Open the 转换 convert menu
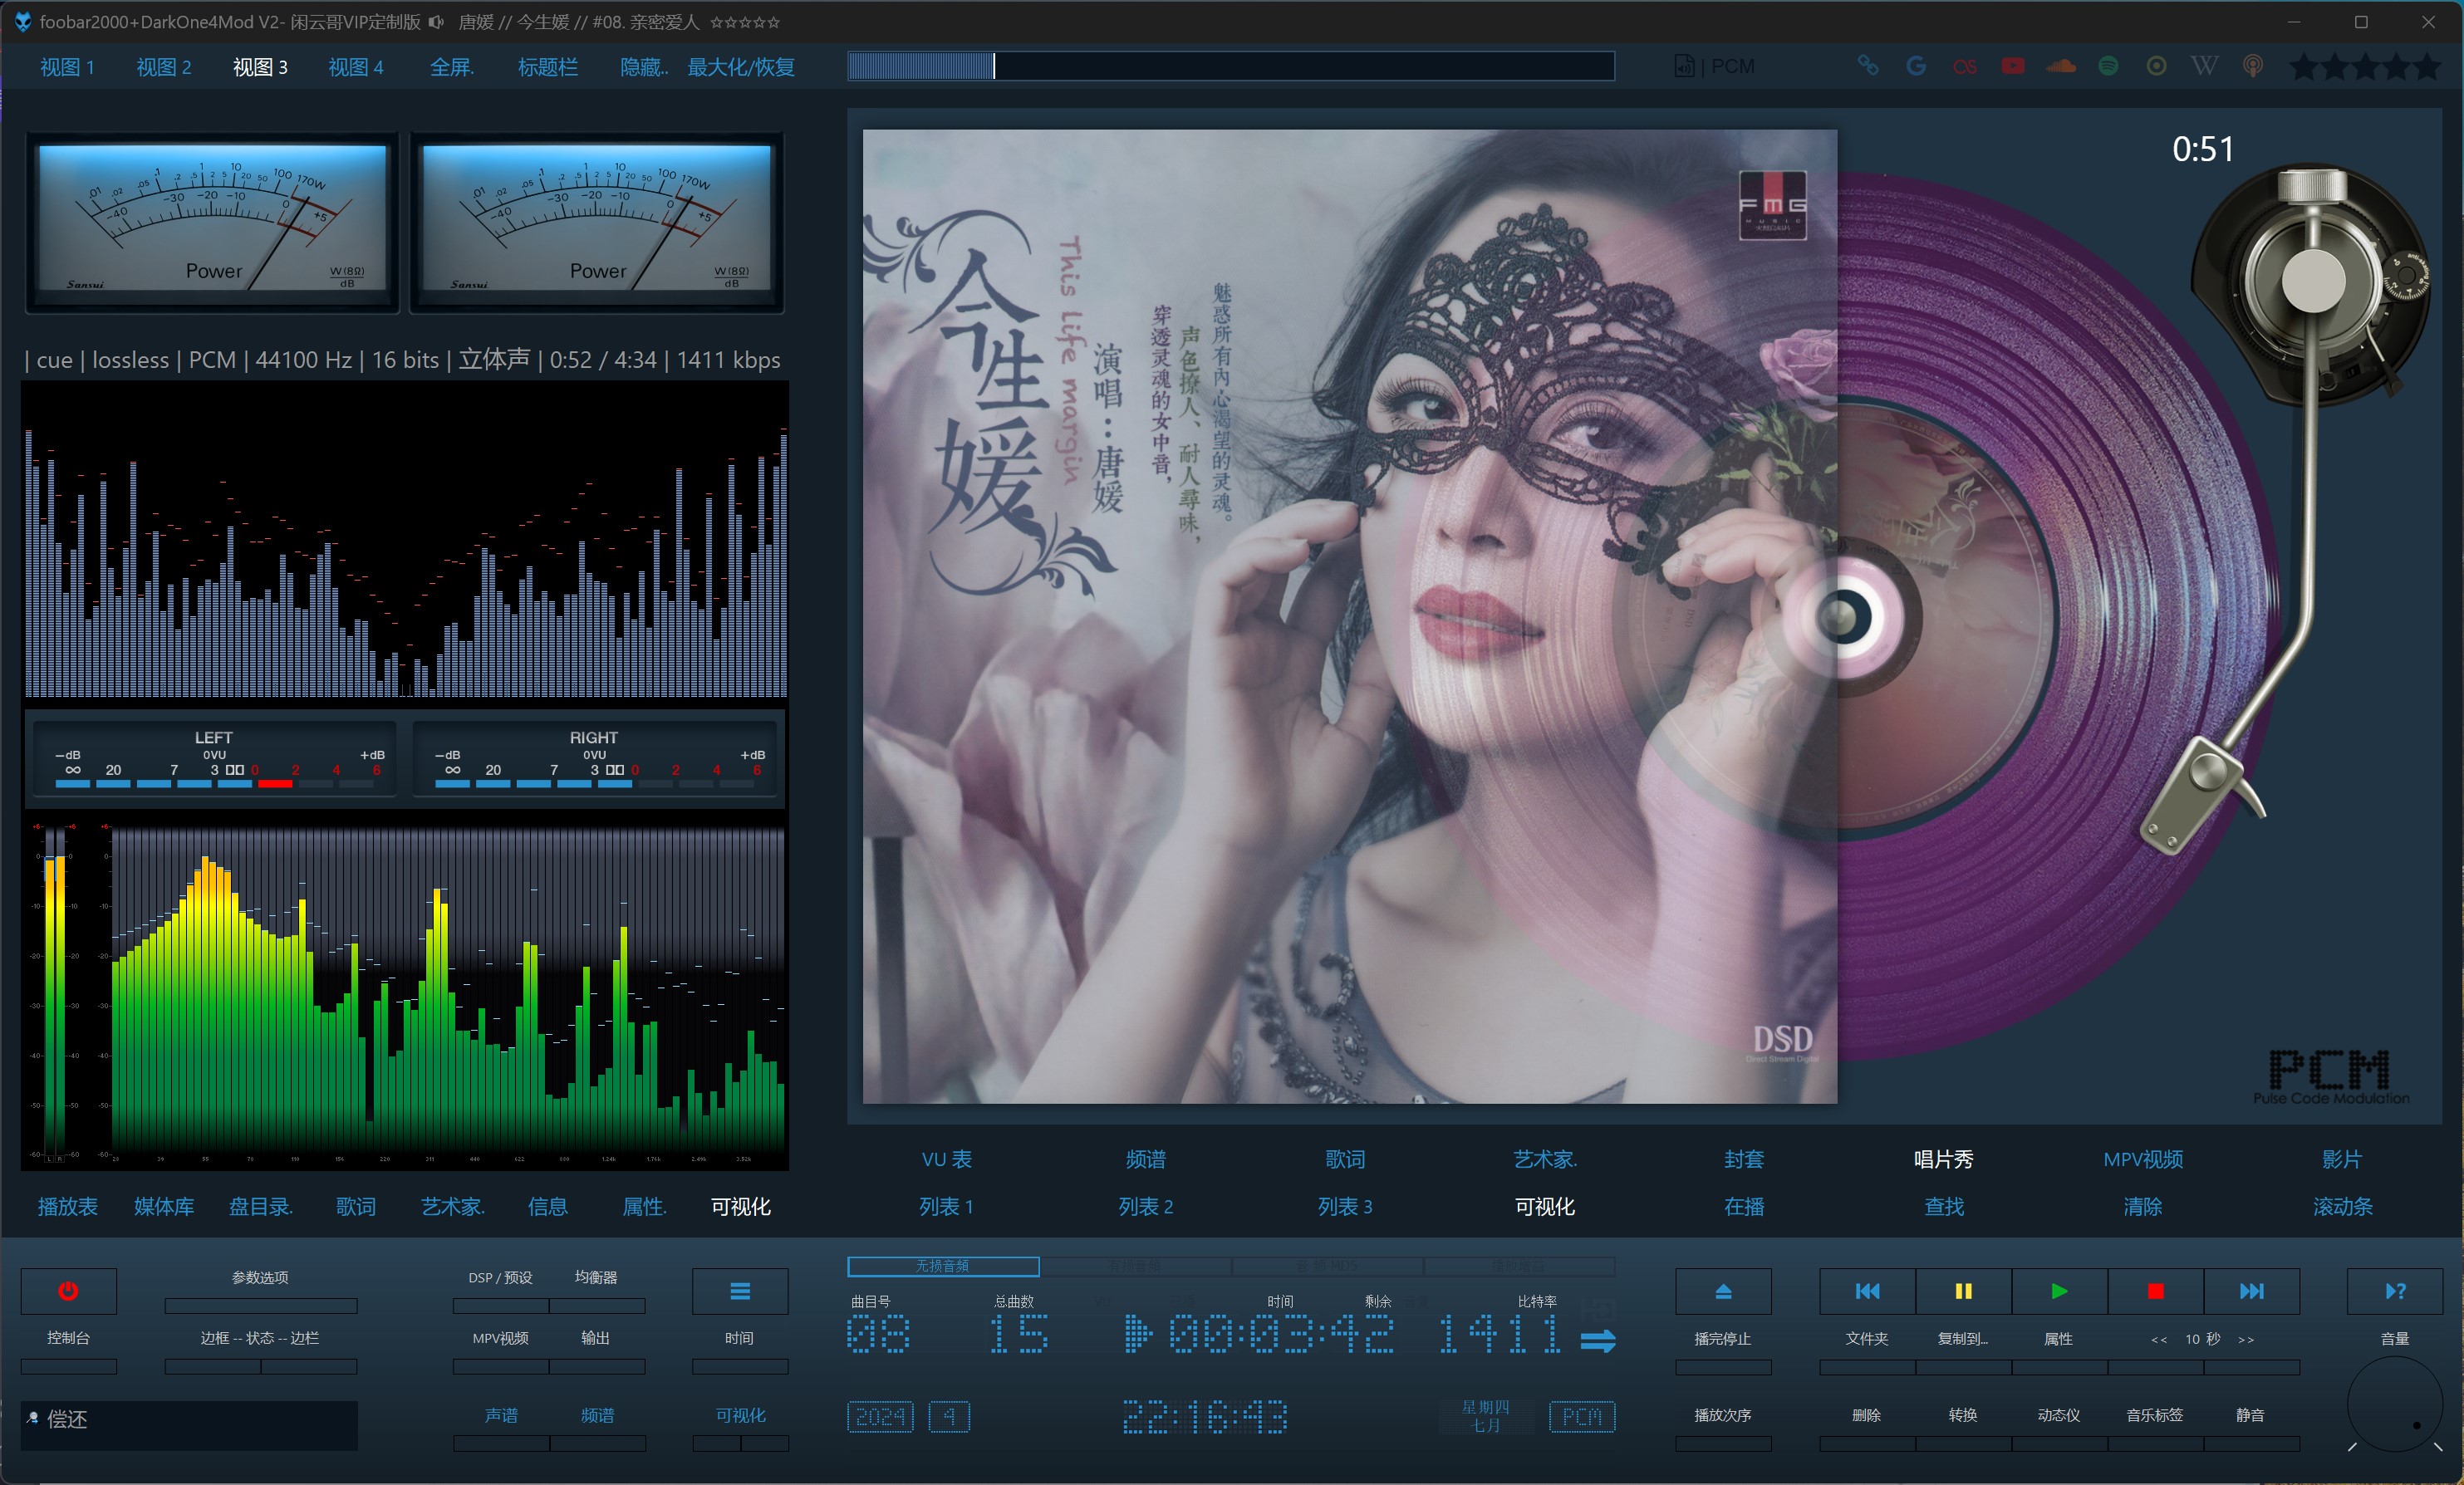 click(1963, 1415)
